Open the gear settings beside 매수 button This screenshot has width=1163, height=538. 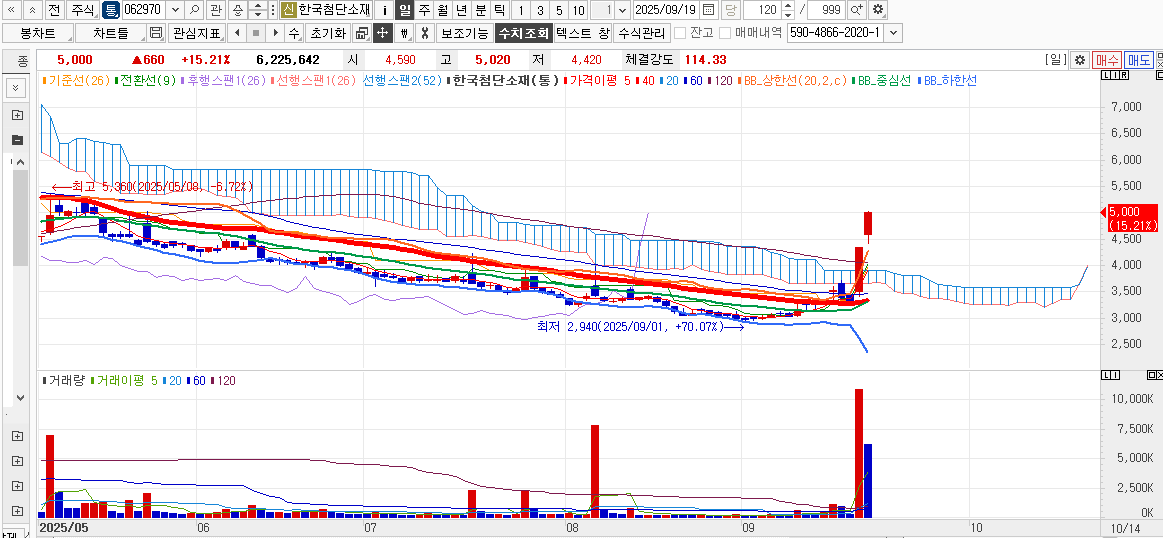(1079, 60)
